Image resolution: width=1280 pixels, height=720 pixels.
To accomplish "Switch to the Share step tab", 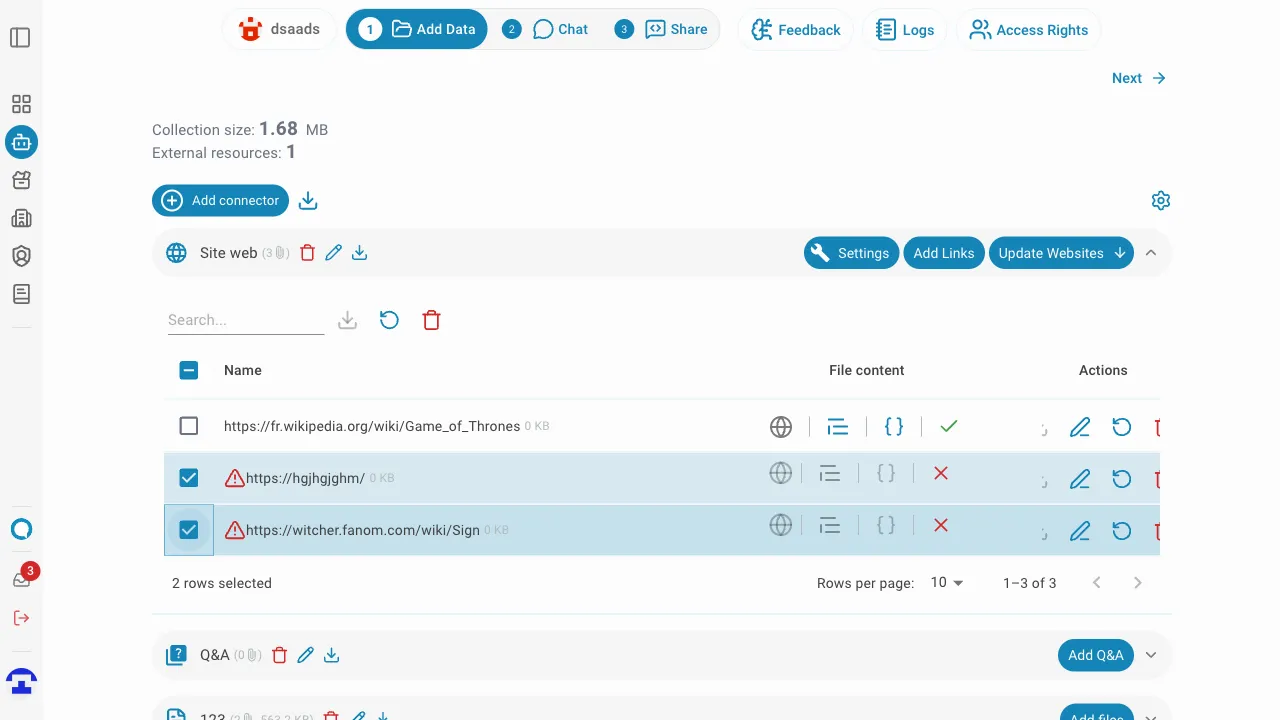I will 662,29.
